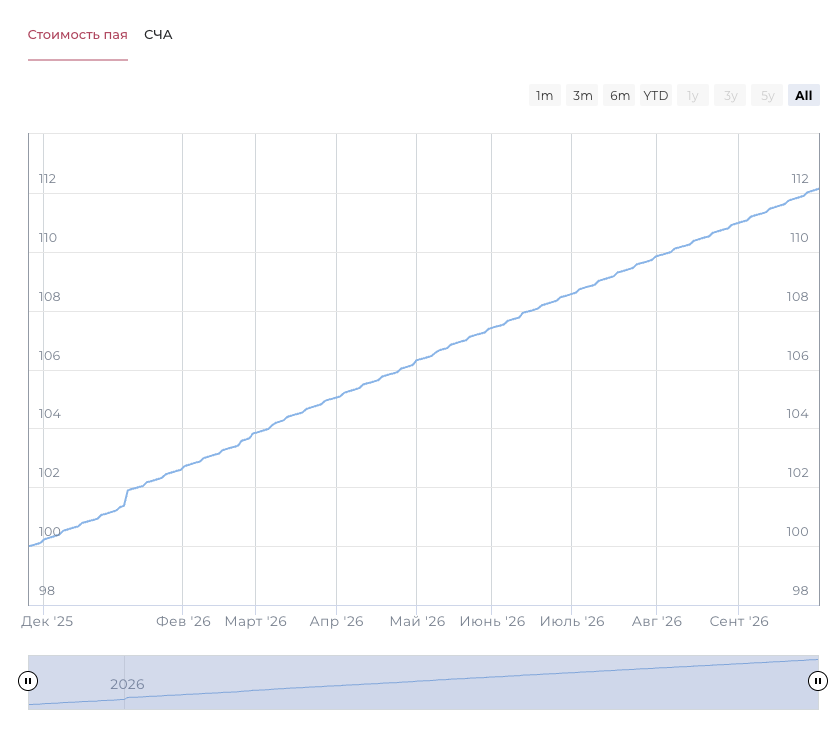Set chart range to 6m

(x=619, y=95)
